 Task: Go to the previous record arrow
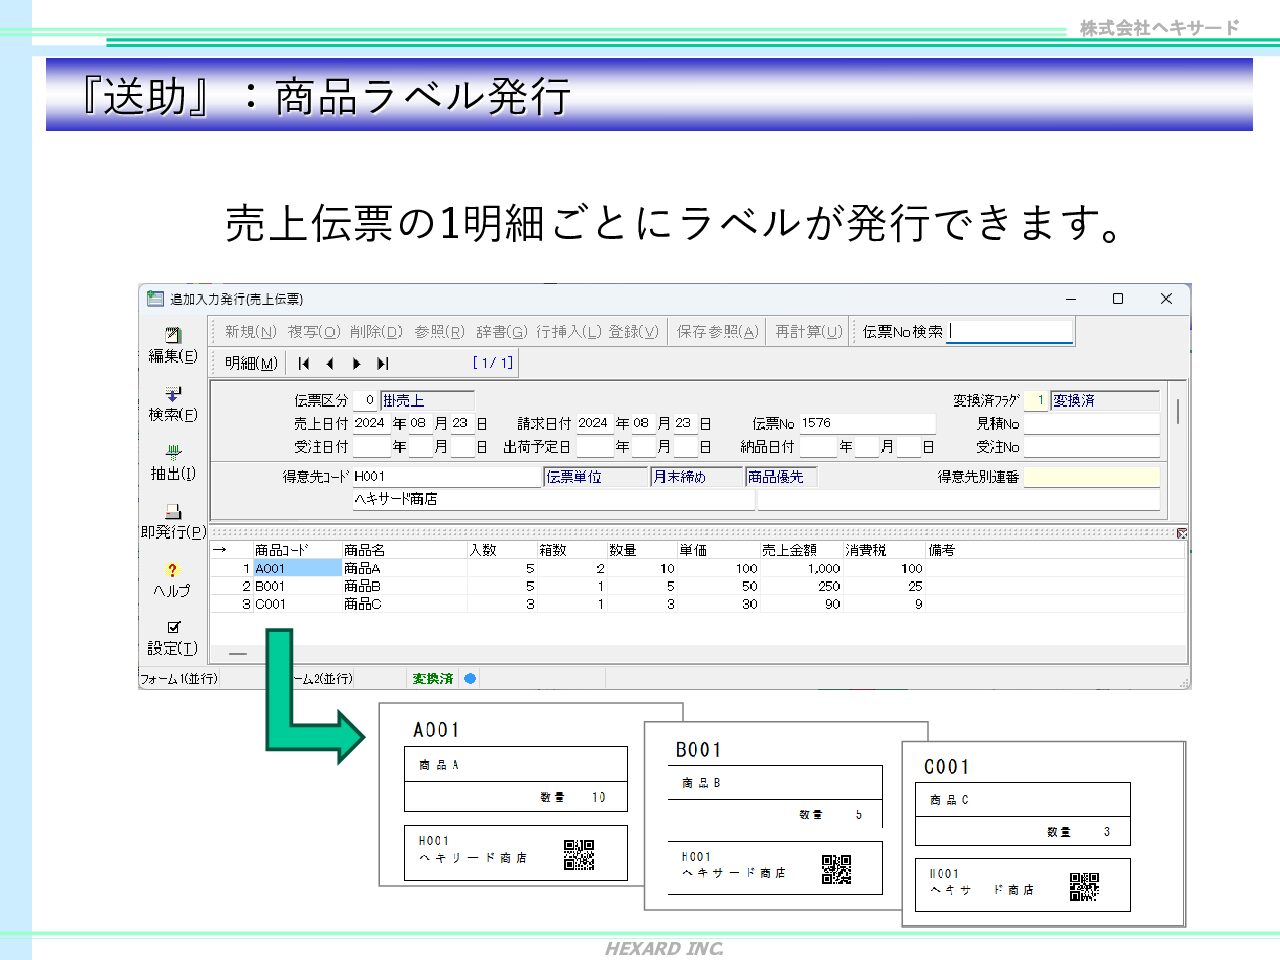[x=330, y=363]
